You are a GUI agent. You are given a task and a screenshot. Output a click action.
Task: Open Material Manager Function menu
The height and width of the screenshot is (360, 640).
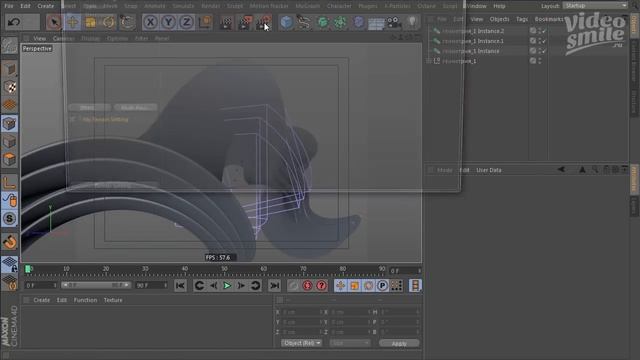click(85, 300)
